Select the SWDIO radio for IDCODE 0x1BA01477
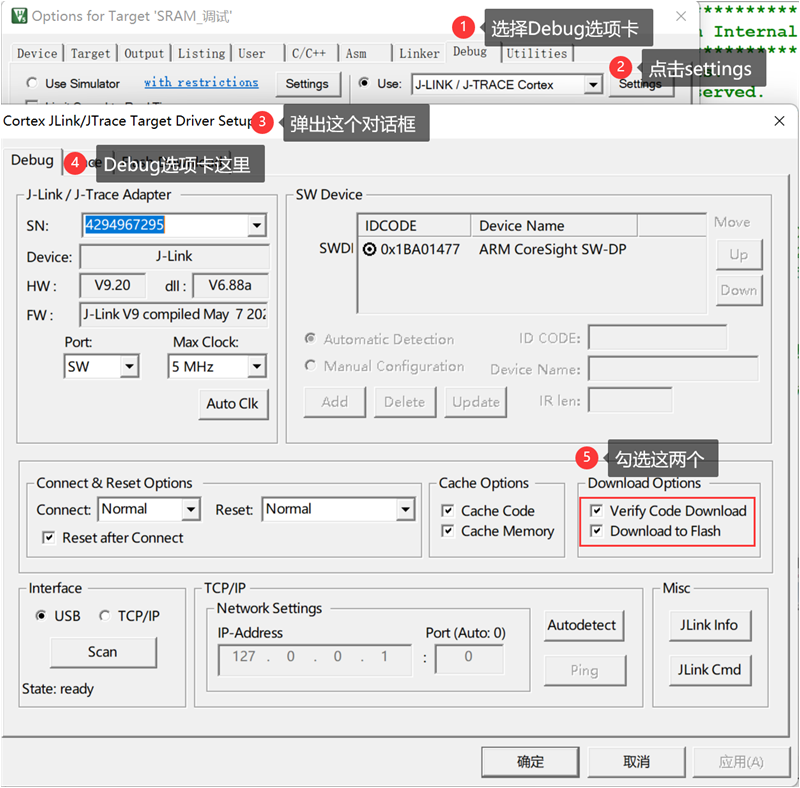This screenshot has height=788, width=800. [x=370, y=249]
